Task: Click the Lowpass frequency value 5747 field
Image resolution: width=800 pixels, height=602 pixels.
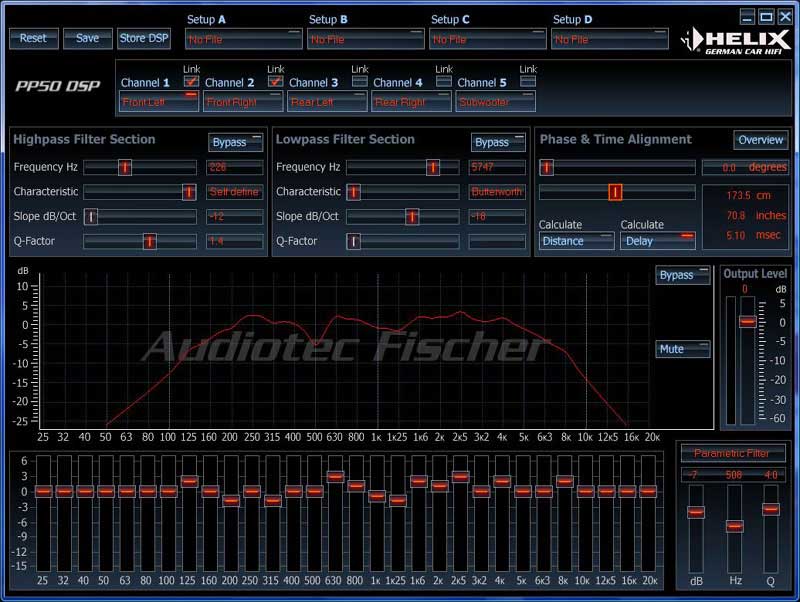Action: 497,167
